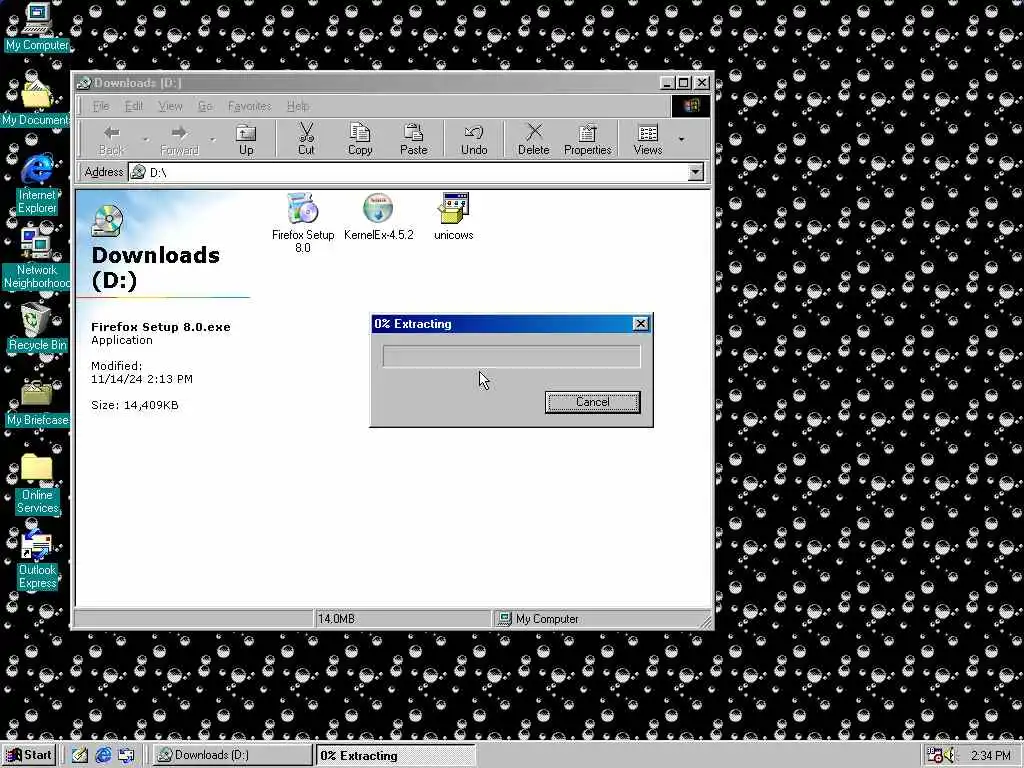The image size is (1024, 768).
Task: Click the volume speaker tray icon
Action: 950,756
